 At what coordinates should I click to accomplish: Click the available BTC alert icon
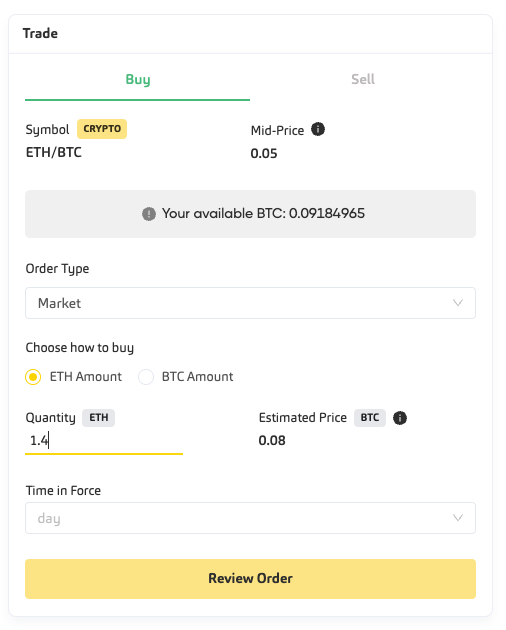click(149, 214)
